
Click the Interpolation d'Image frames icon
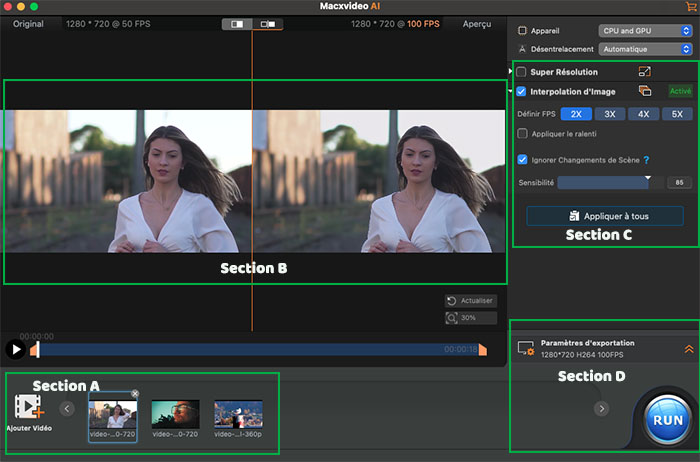(645, 91)
